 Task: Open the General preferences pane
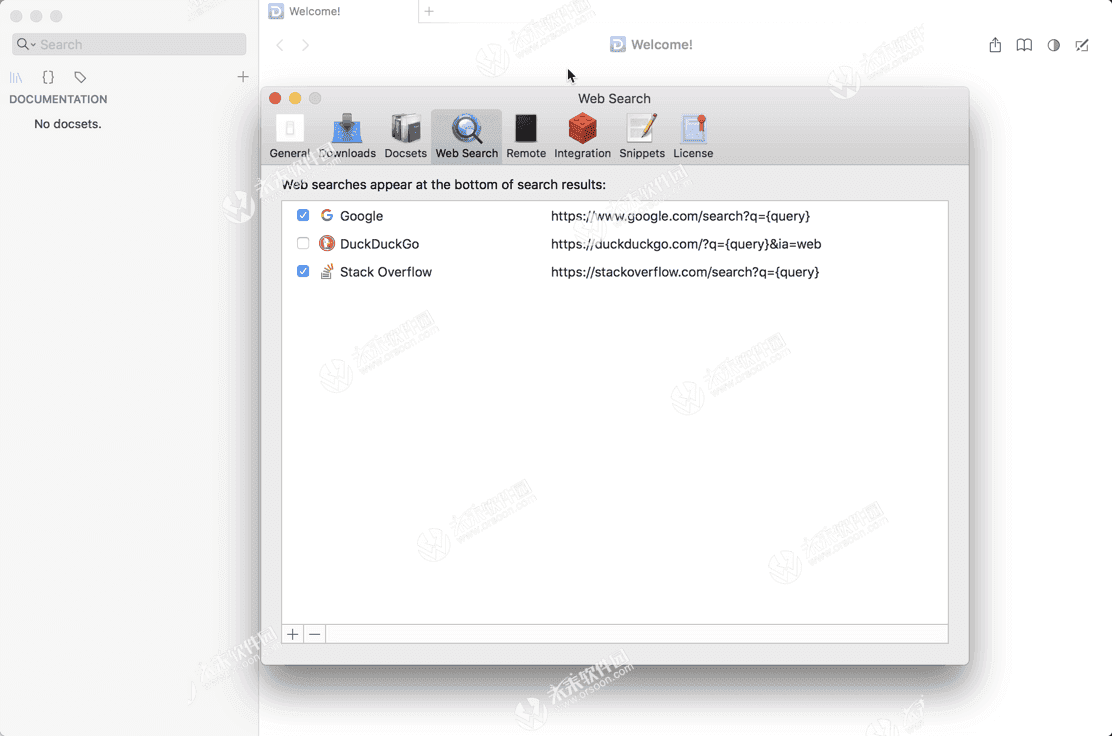click(x=289, y=136)
